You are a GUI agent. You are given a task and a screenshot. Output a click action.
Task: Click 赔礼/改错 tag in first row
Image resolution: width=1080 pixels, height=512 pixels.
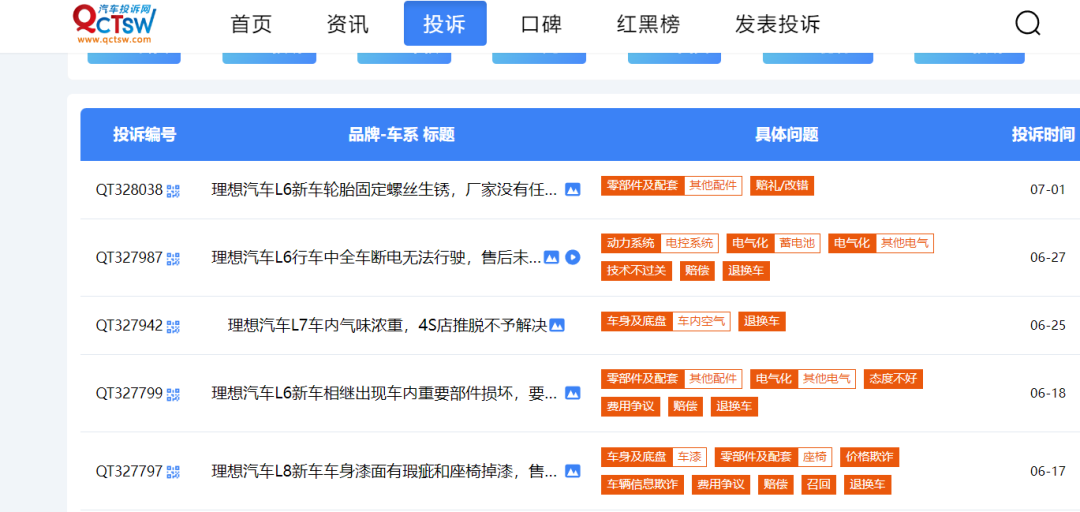tap(782, 185)
